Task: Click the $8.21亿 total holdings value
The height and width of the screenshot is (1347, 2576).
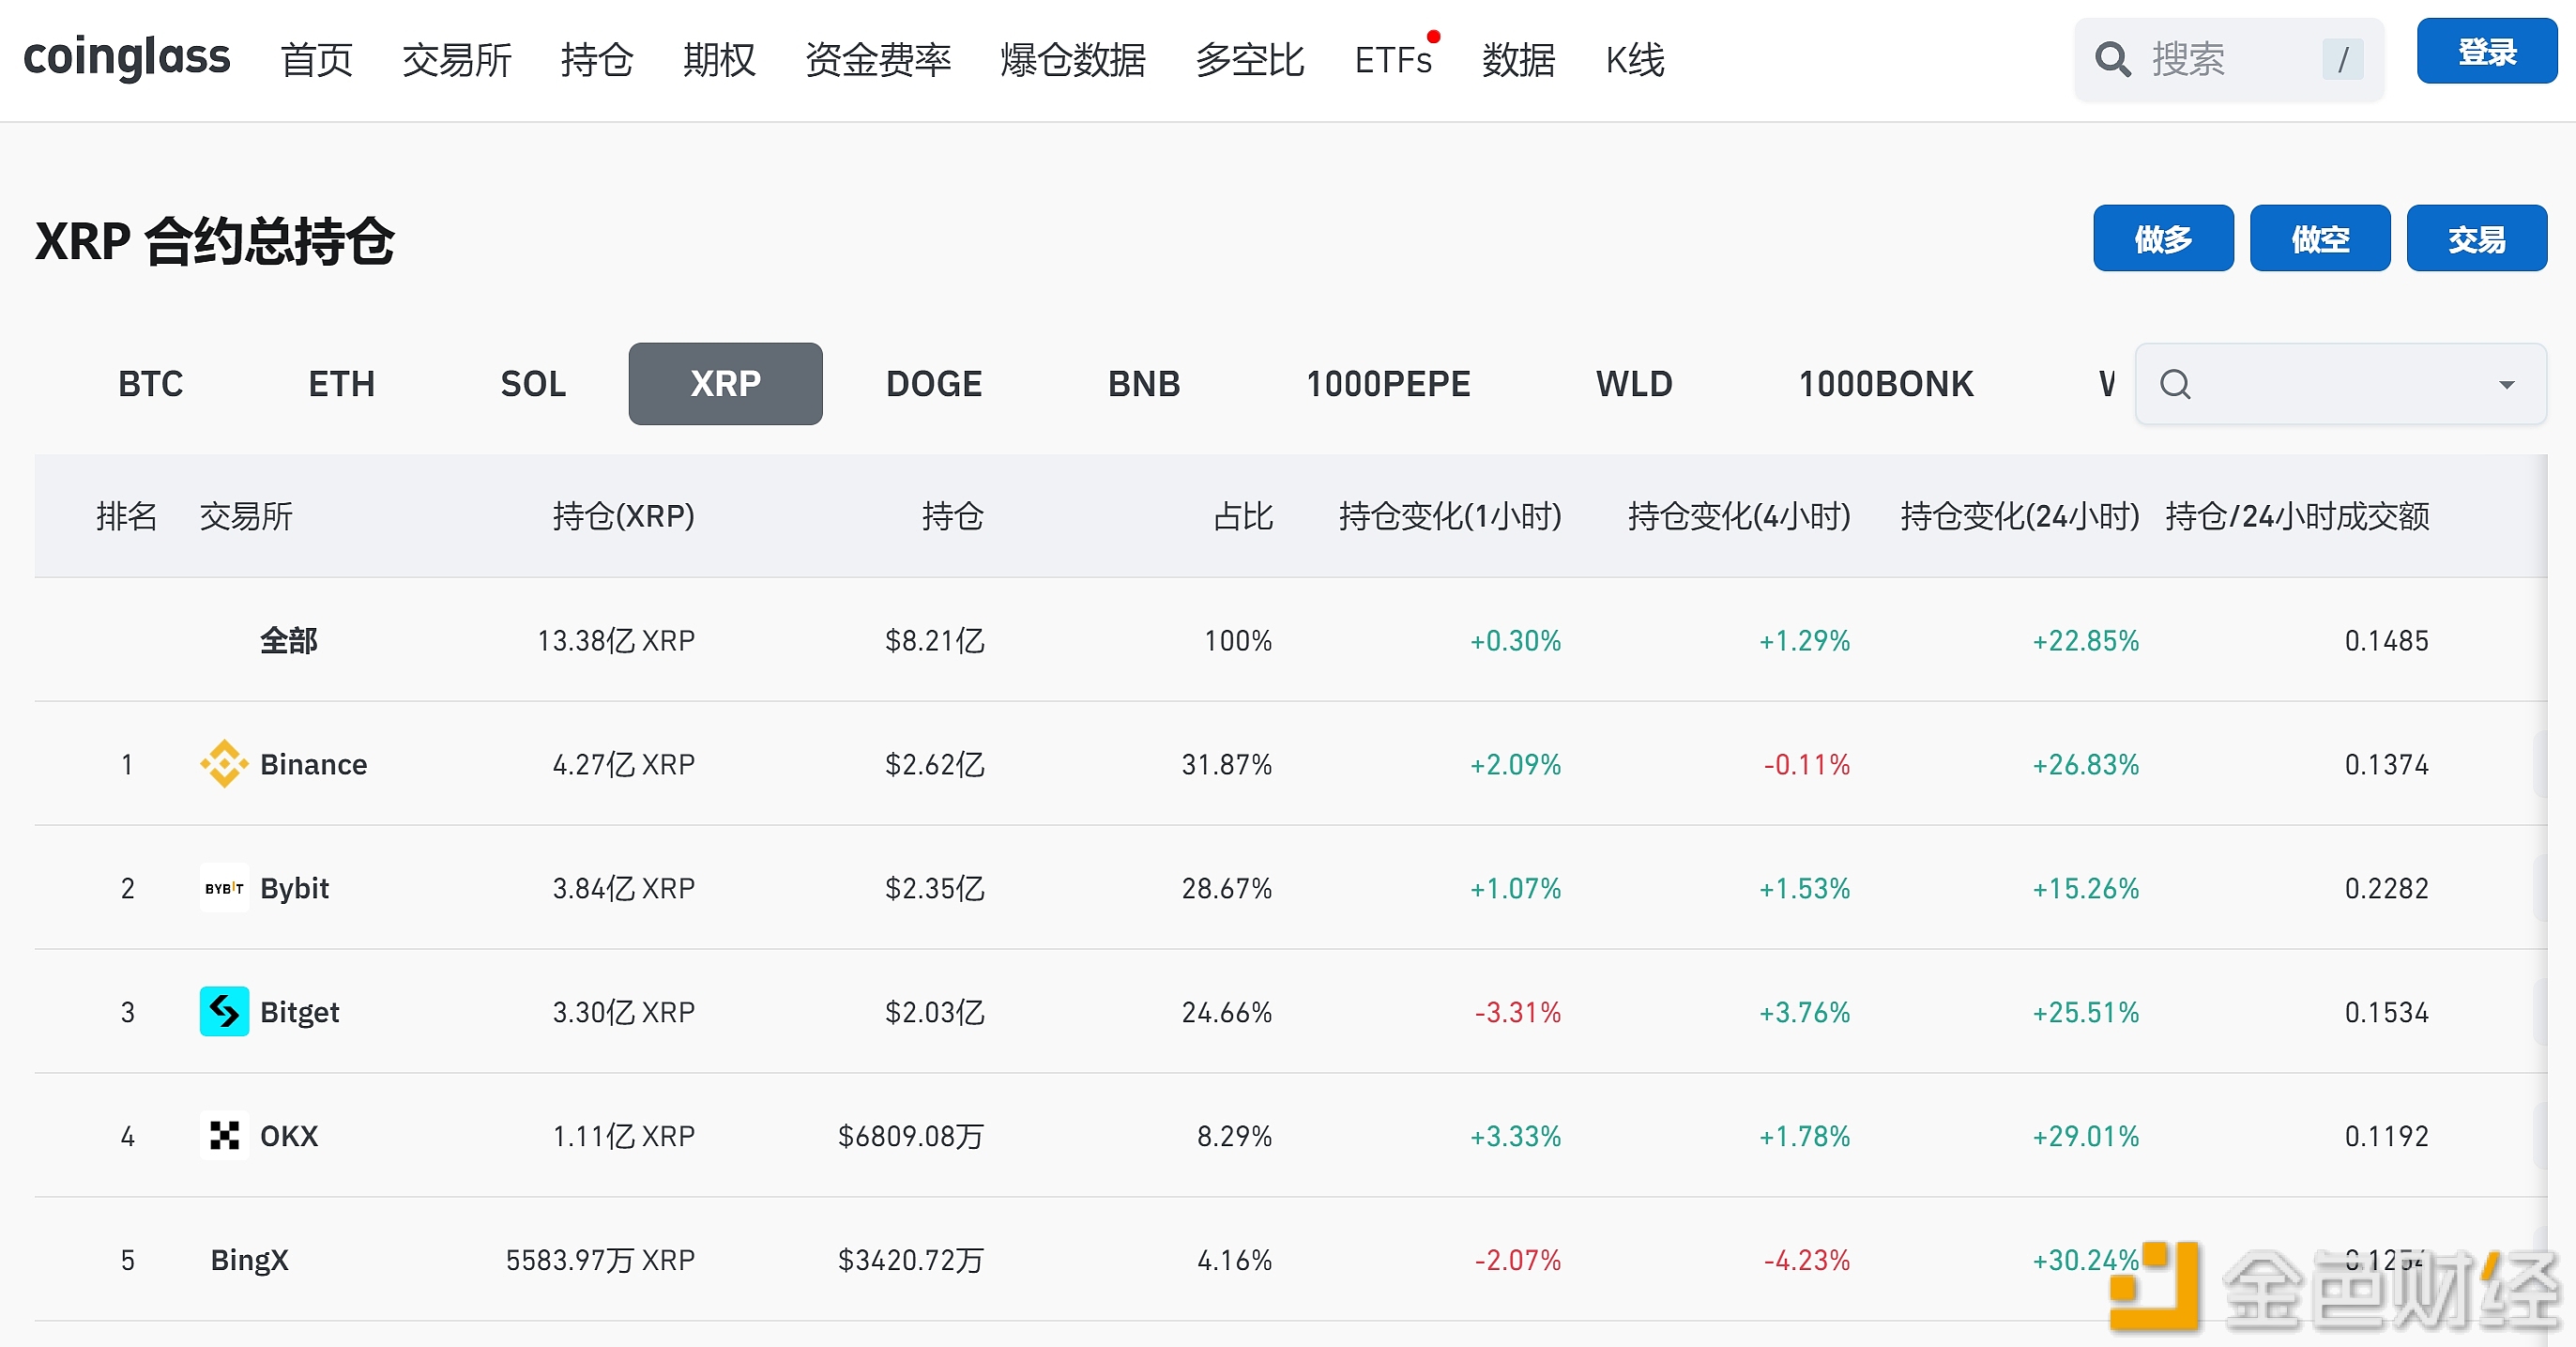Action: (x=935, y=640)
